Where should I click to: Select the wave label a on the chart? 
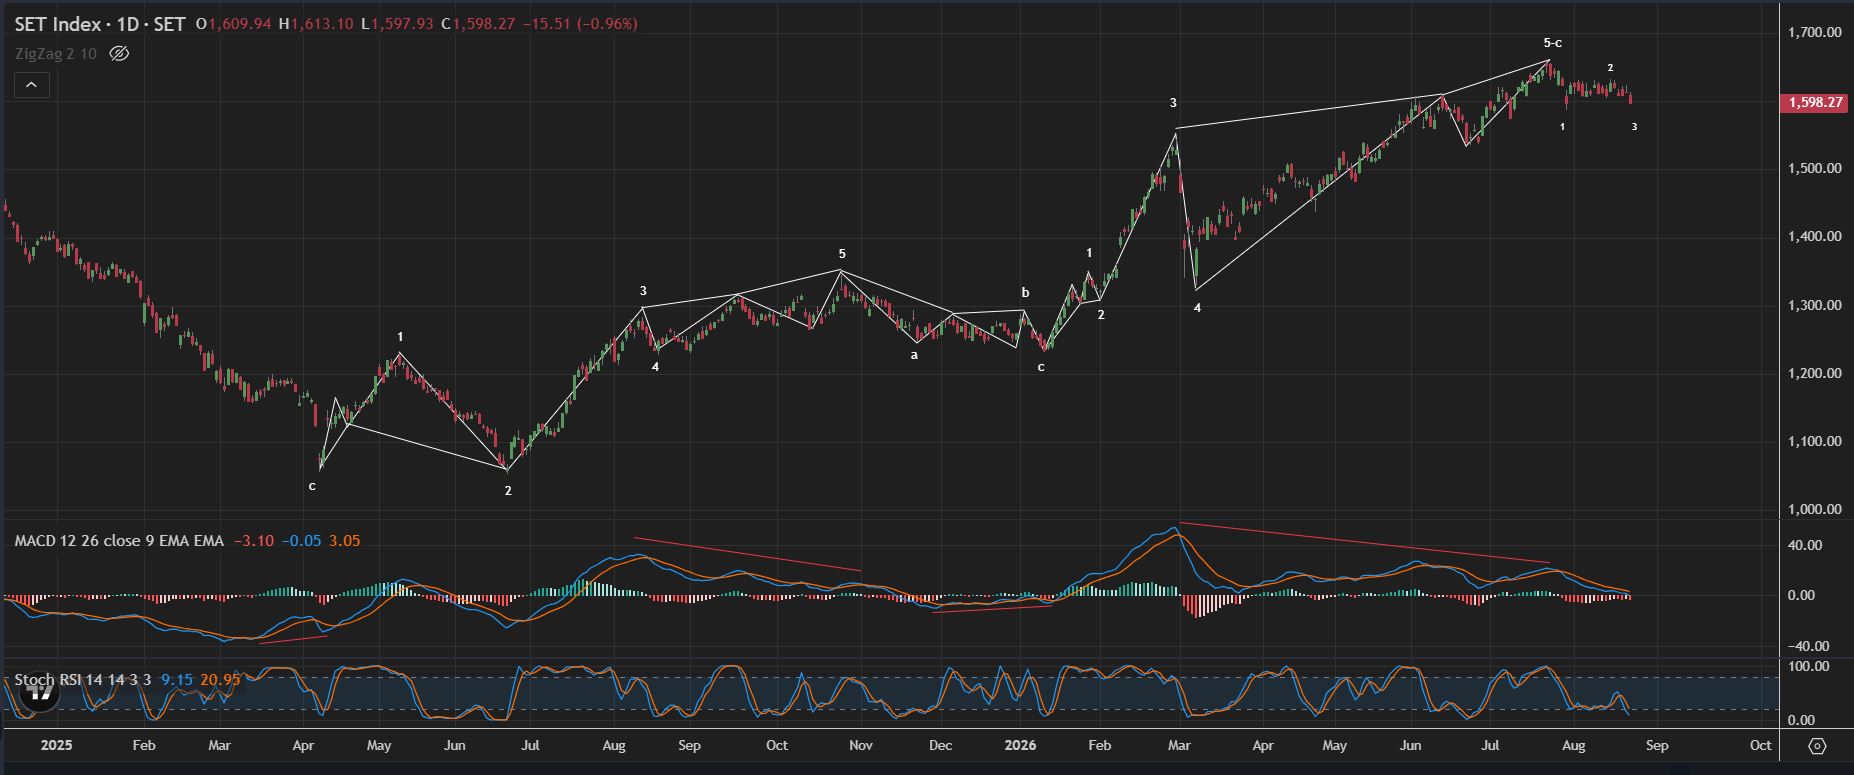[x=914, y=354]
